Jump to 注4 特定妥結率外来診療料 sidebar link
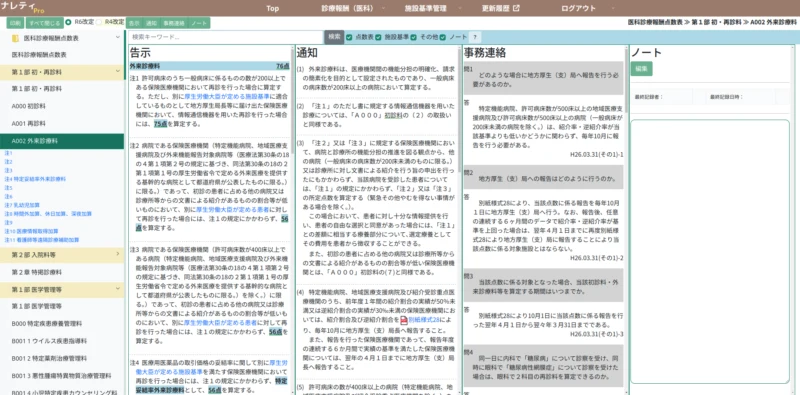 (x=35, y=179)
